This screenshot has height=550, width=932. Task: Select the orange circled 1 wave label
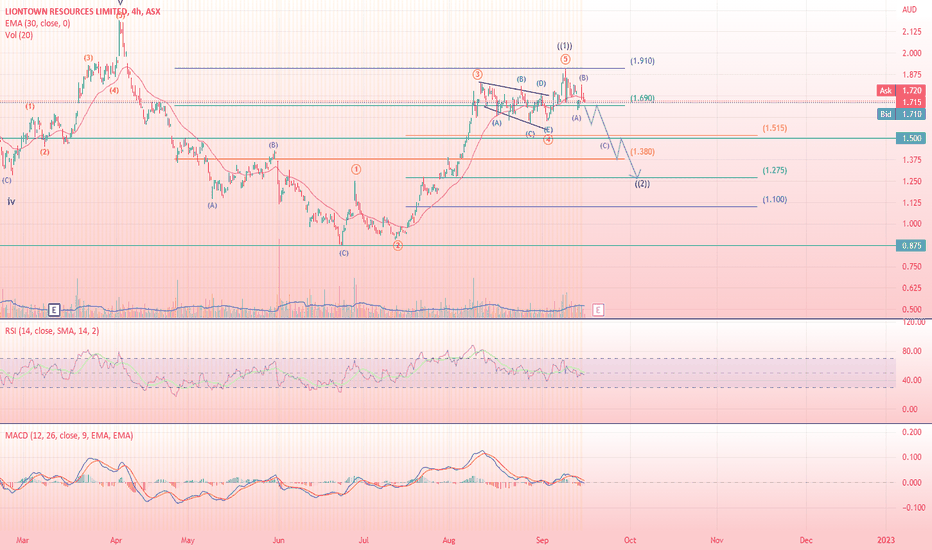click(x=355, y=169)
